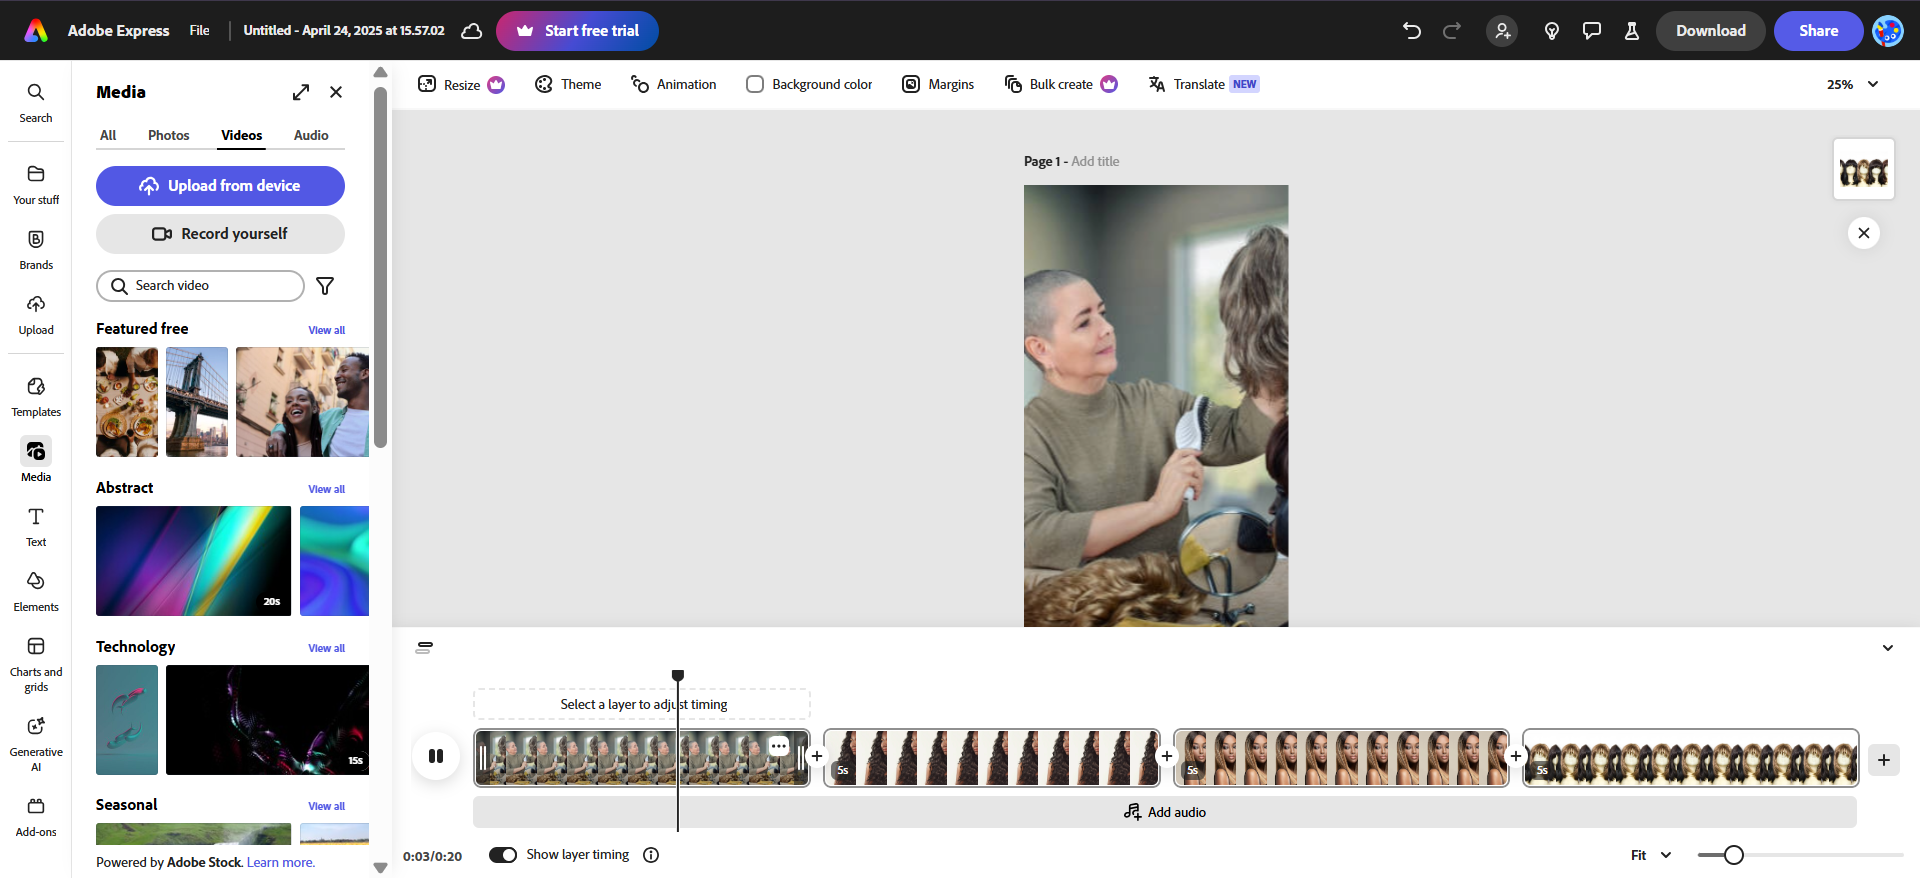Open Your stuff folder
1920x878 pixels.
click(x=36, y=185)
